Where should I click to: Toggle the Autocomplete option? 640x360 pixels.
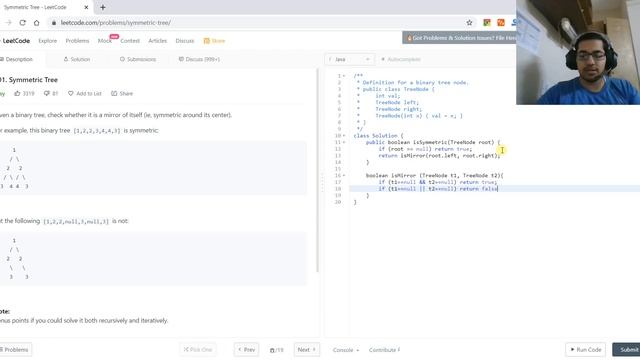[x=401, y=59]
